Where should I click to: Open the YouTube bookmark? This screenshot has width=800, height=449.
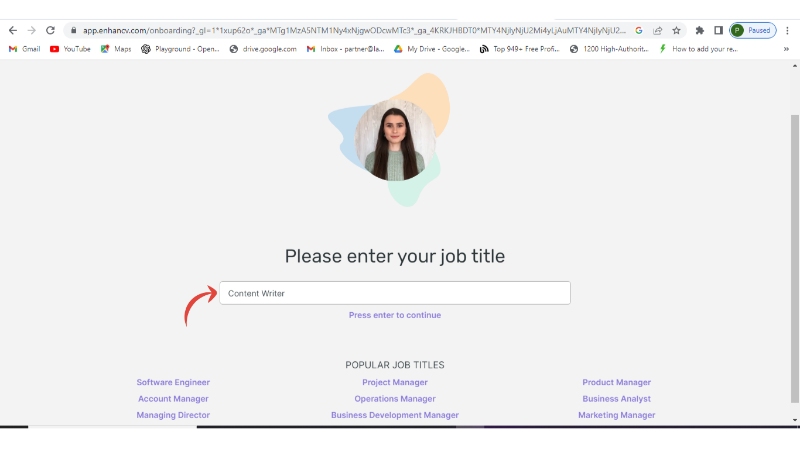point(70,49)
